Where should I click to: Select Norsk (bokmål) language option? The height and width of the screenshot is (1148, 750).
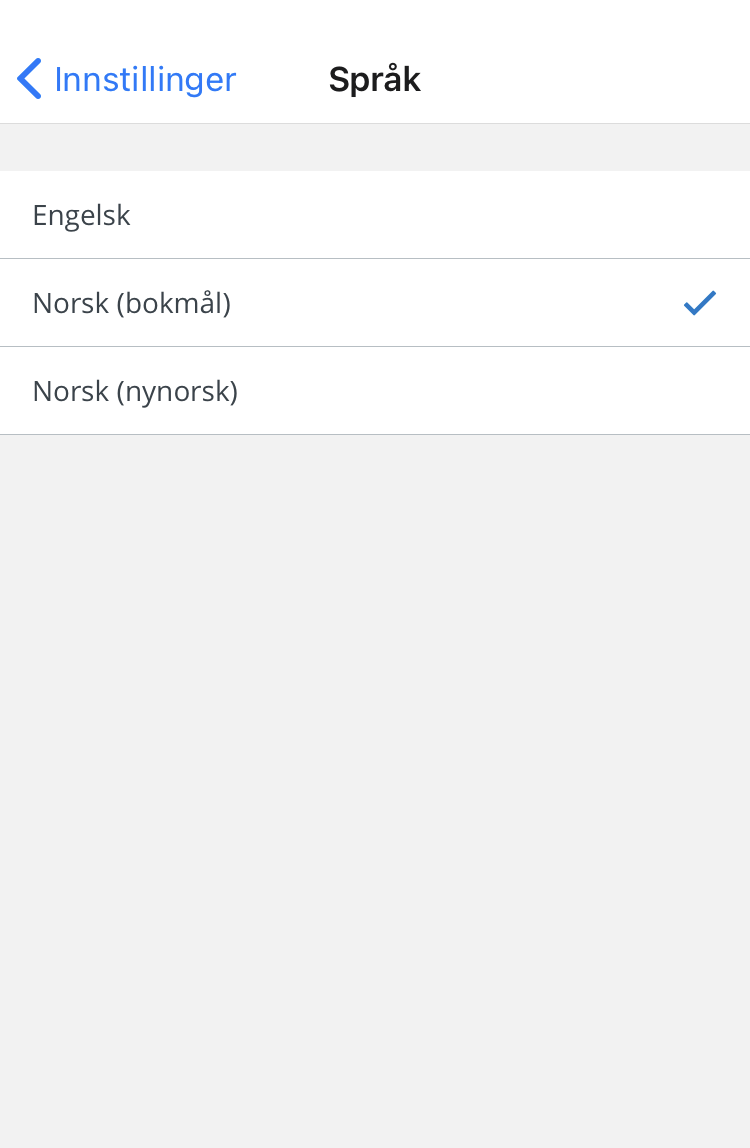pos(375,302)
